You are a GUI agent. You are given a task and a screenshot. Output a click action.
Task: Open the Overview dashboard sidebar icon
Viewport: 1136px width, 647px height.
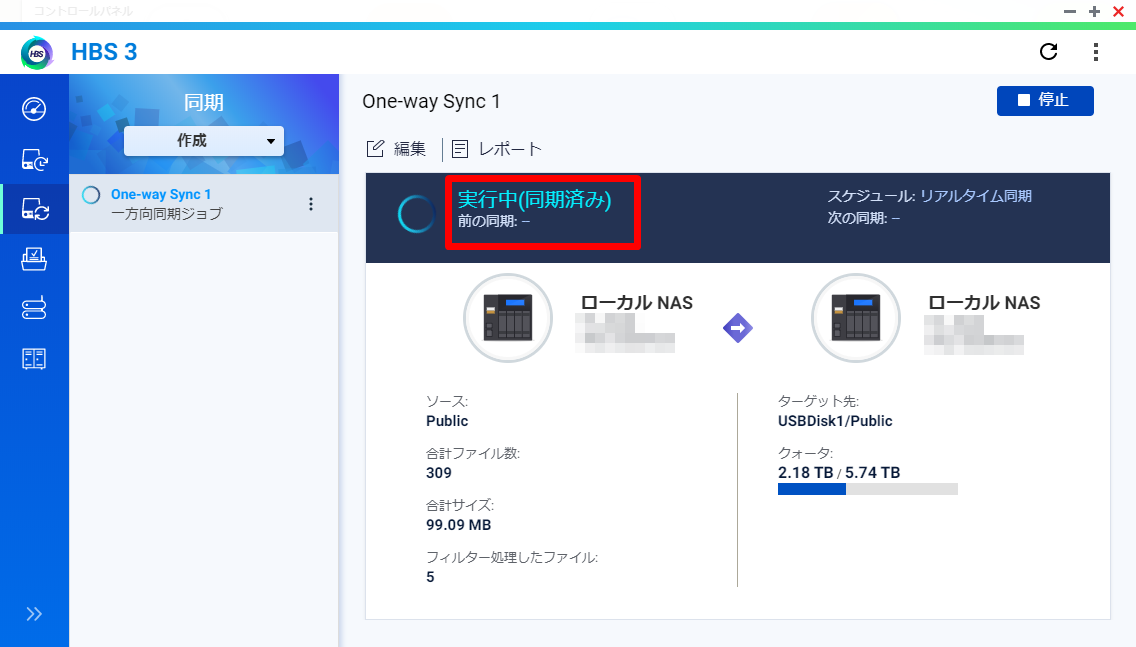tap(34, 109)
